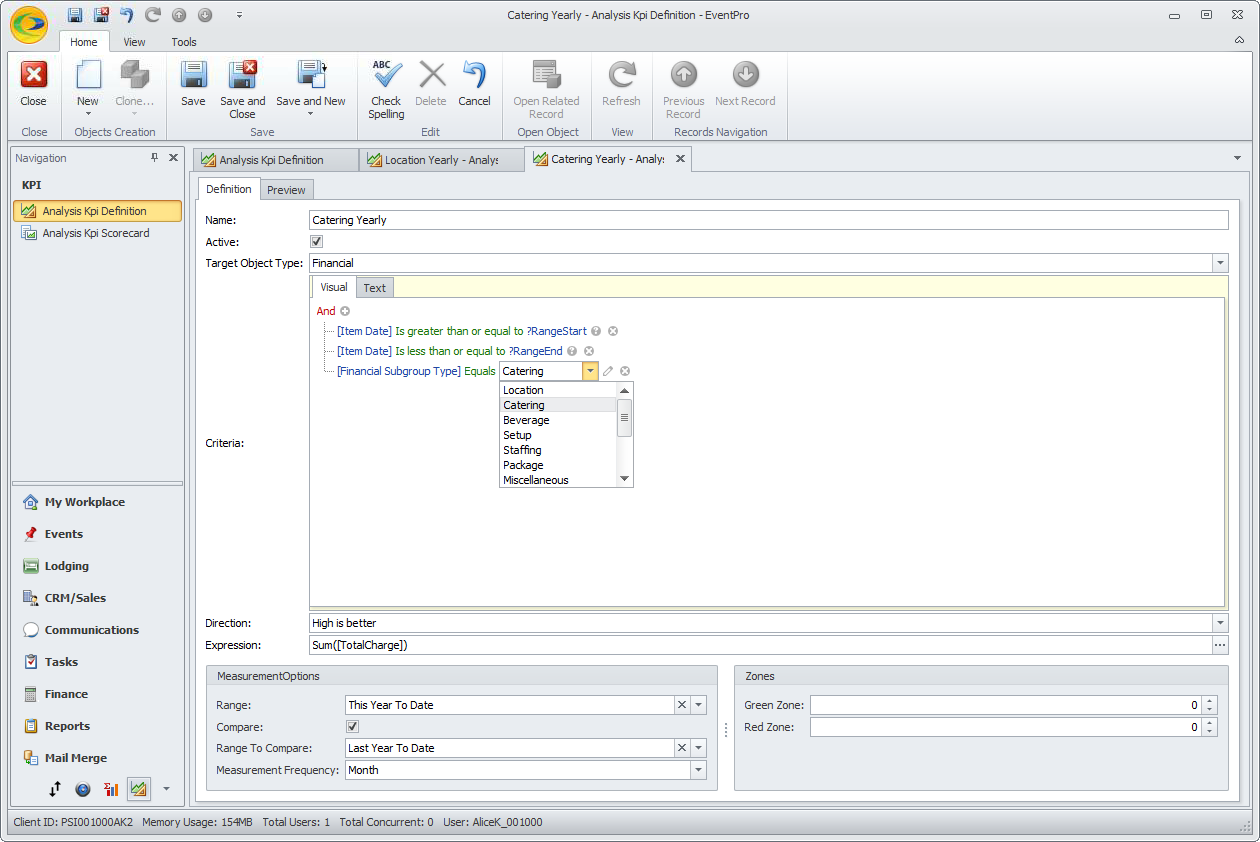The image size is (1260, 842).
Task: Remove the Financial Subgroup Type criteria row
Action: pyautogui.click(x=625, y=371)
